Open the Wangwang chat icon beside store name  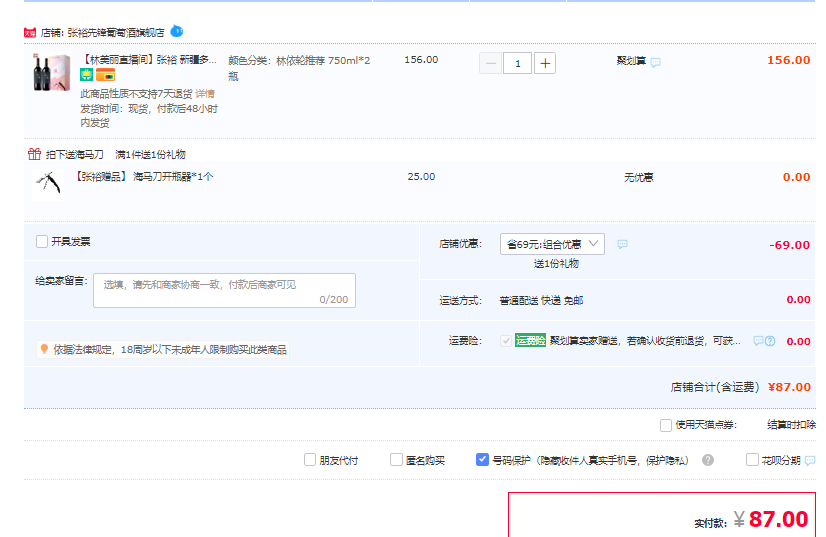177,32
